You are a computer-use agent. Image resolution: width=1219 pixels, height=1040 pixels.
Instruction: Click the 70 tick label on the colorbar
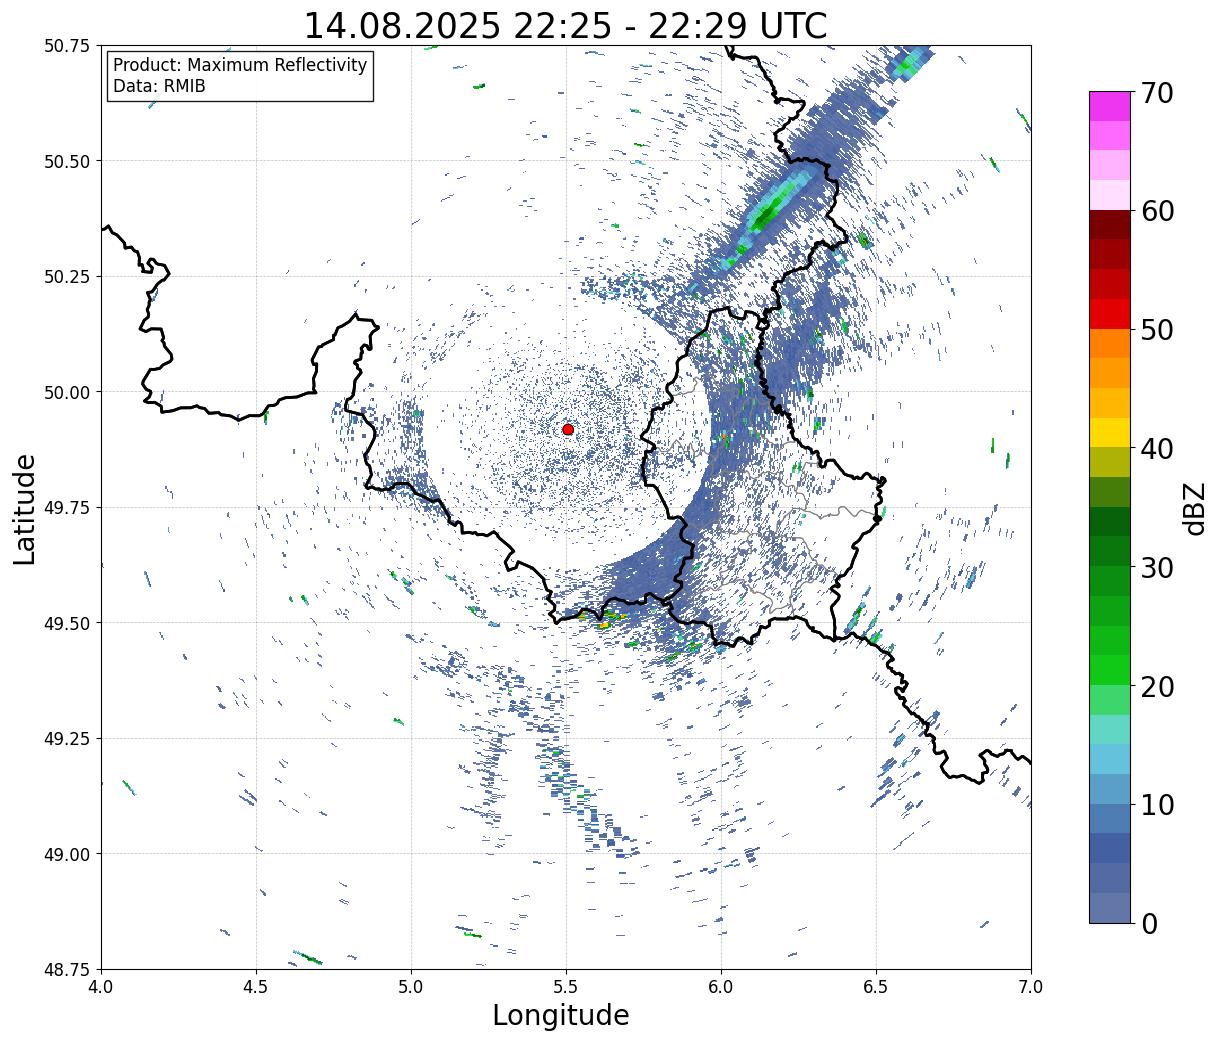(x=1156, y=93)
